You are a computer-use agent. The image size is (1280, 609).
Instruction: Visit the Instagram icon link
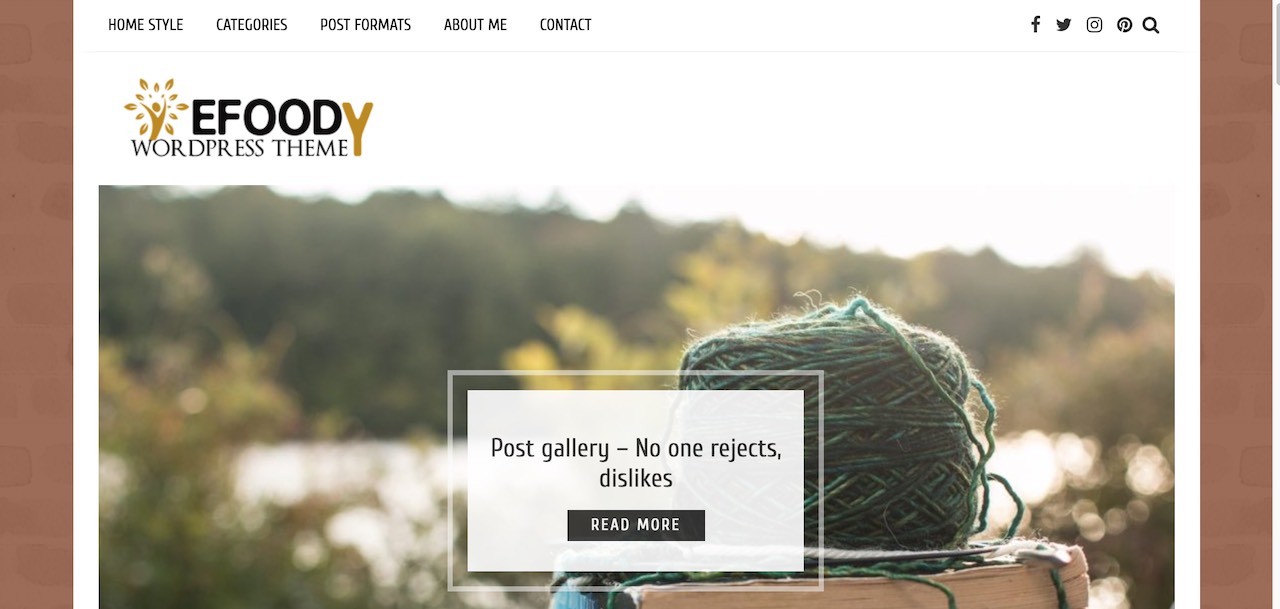coord(1094,25)
